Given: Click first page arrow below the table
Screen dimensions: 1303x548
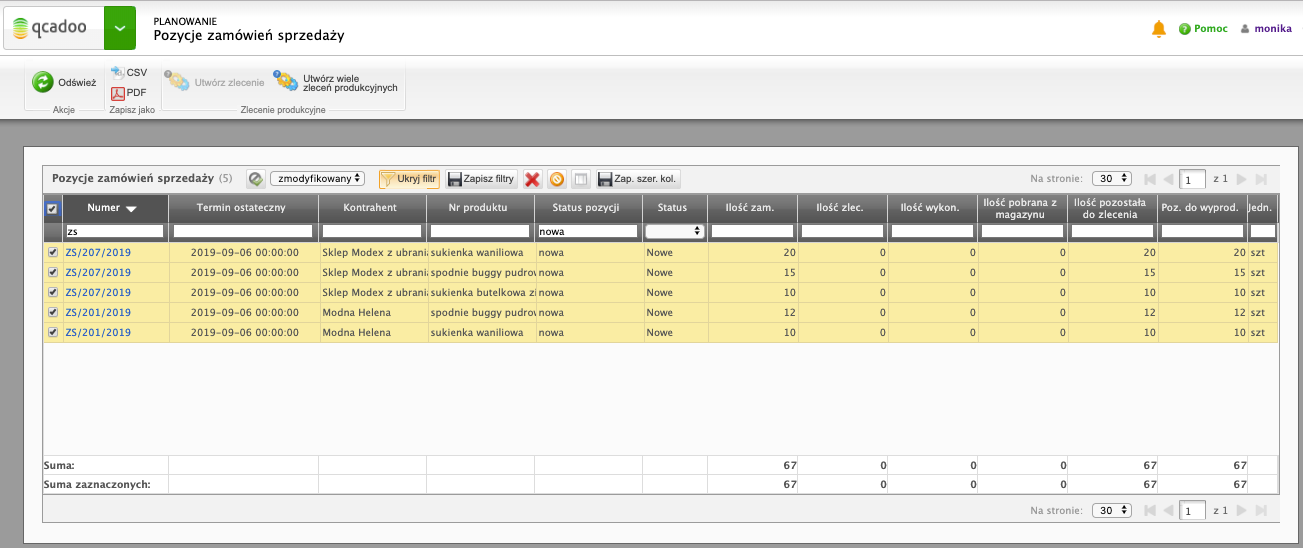Looking at the screenshot, I should 1150,511.
